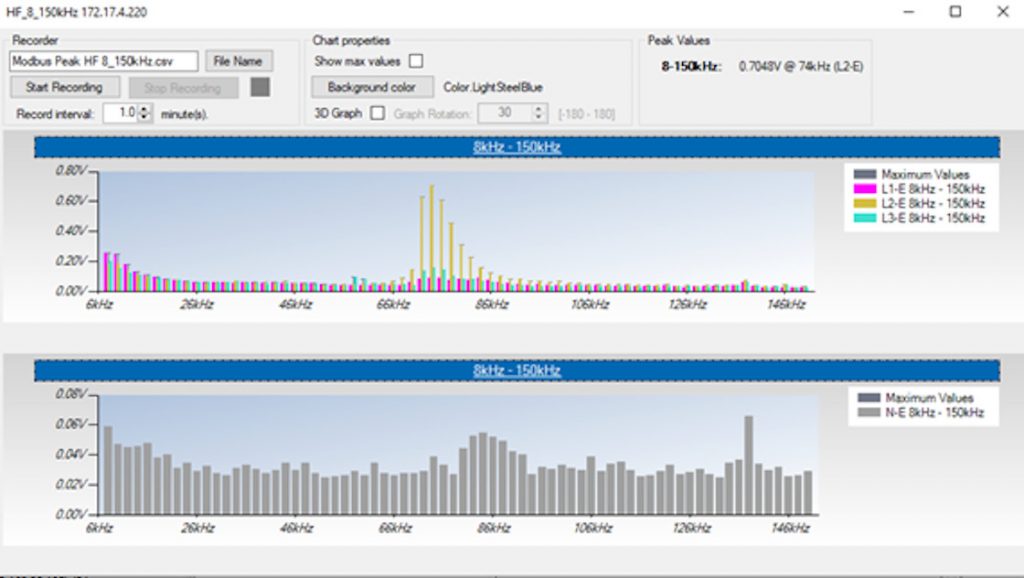Increase Graph Rotation with up arrow

point(539,109)
